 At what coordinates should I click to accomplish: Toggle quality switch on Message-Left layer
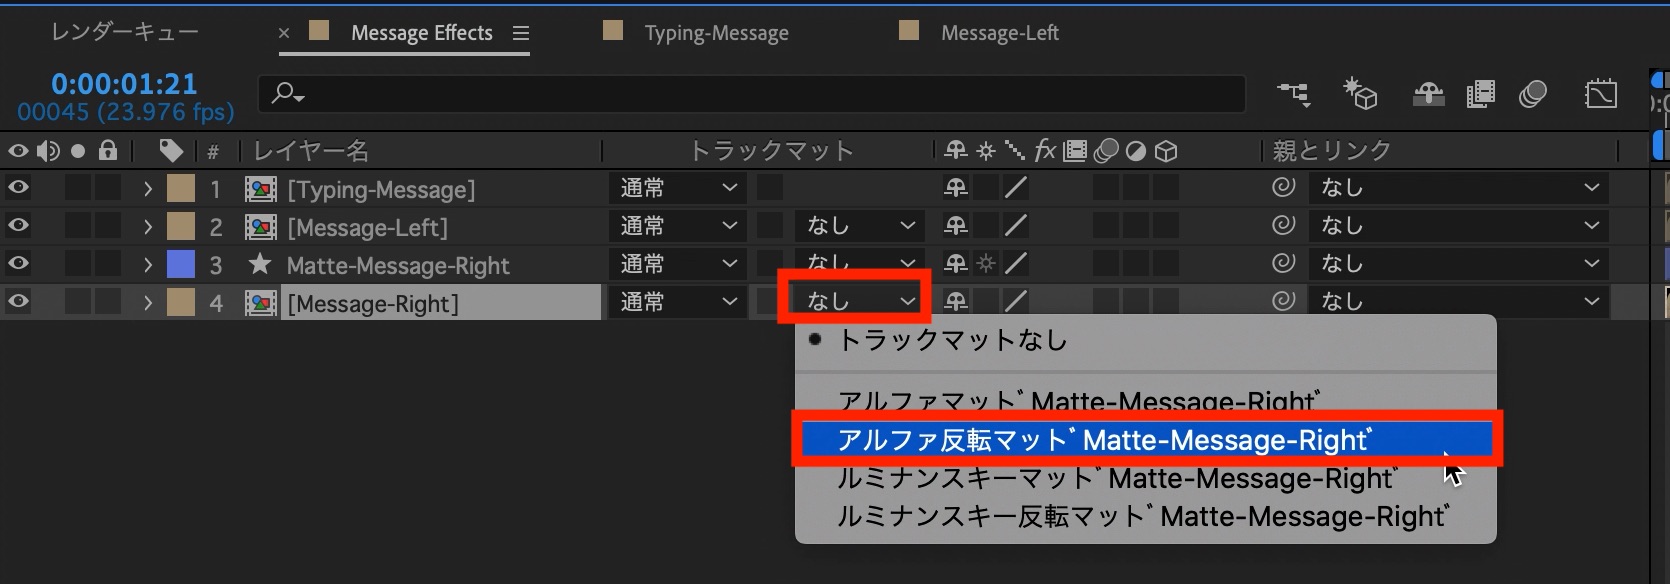point(1016,225)
